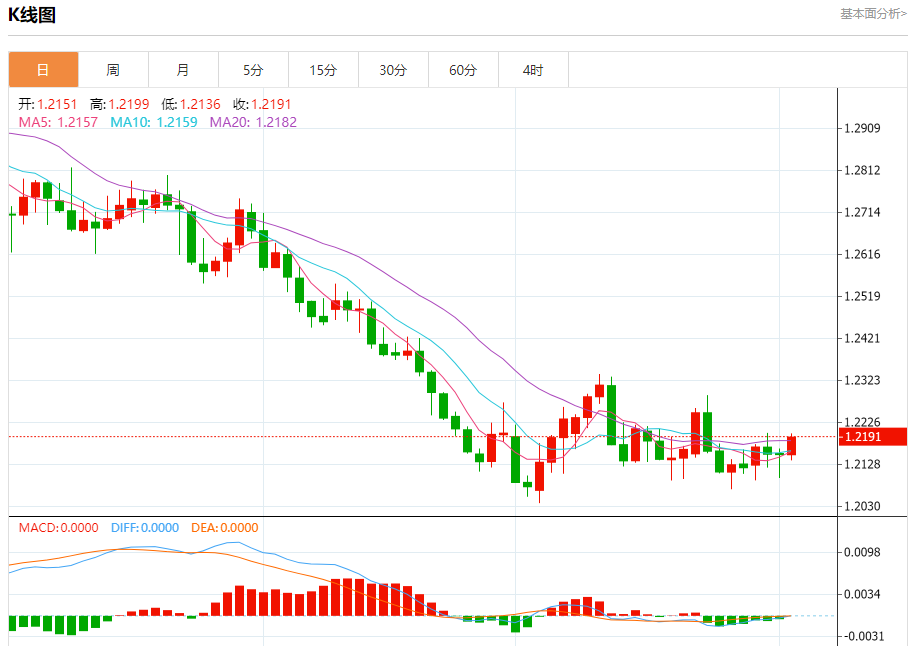Image resolution: width=912 pixels, height=646 pixels.
Task: Click the 1.2030 price axis label
Action: 863,506
